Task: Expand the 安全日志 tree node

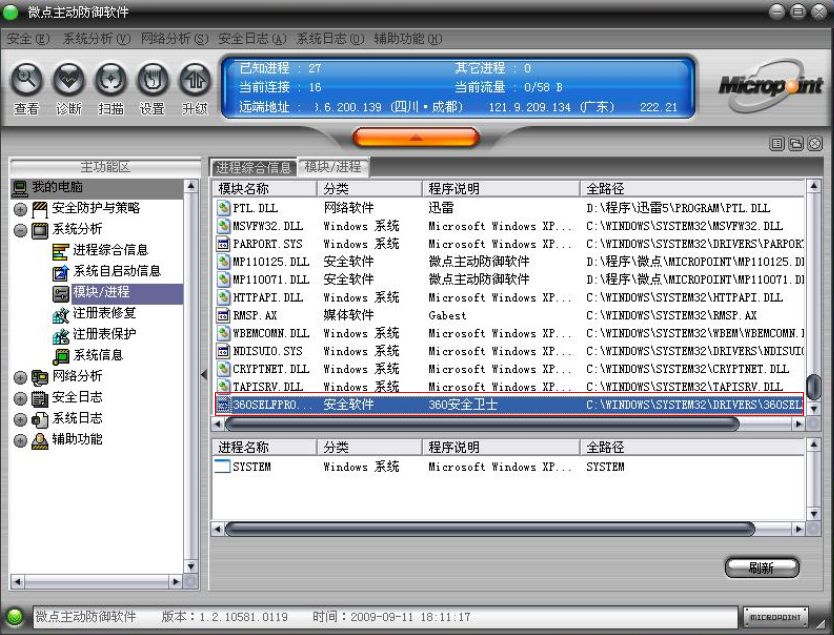Action: (x=20, y=398)
